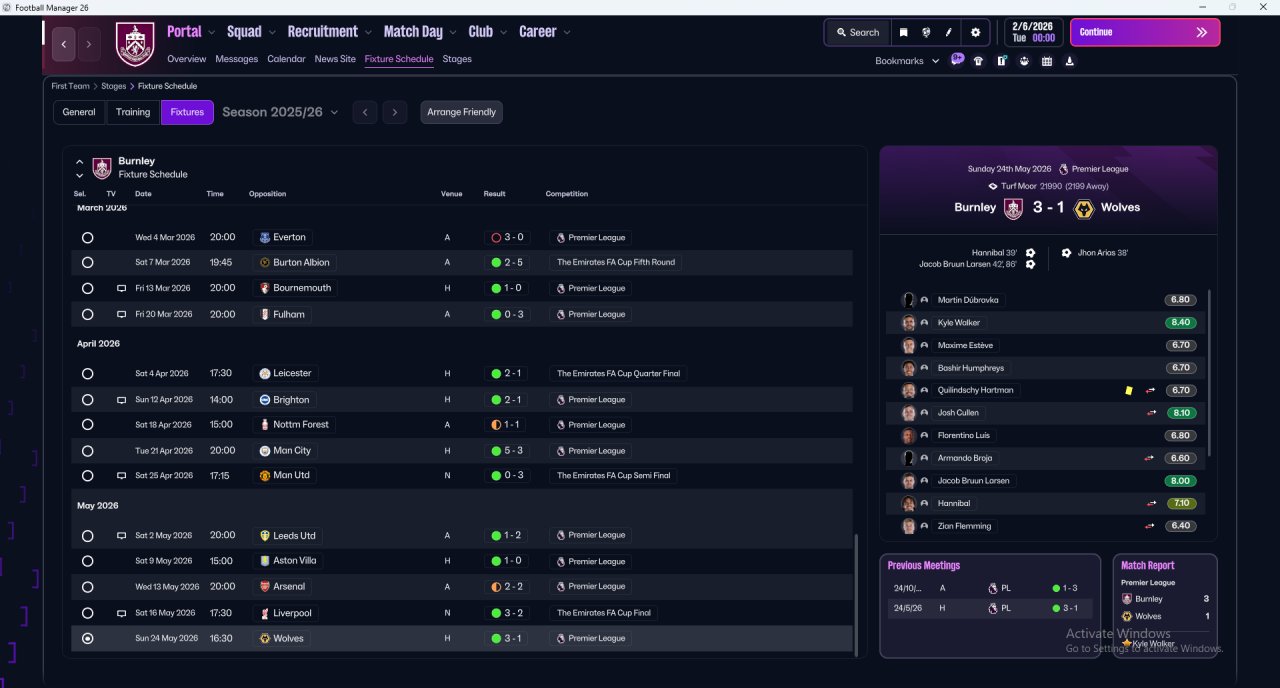Select the radio button for the Wolves fixture
The image size is (1280, 688).
point(88,638)
